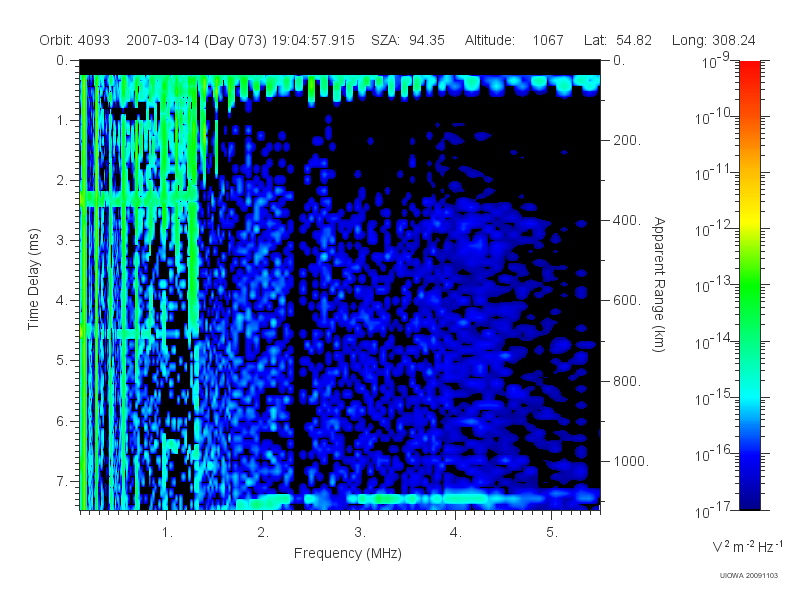This screenshot has height=600, width=800.
Task: Click the apparent range tick label '0.'
Action: (619, 61)
